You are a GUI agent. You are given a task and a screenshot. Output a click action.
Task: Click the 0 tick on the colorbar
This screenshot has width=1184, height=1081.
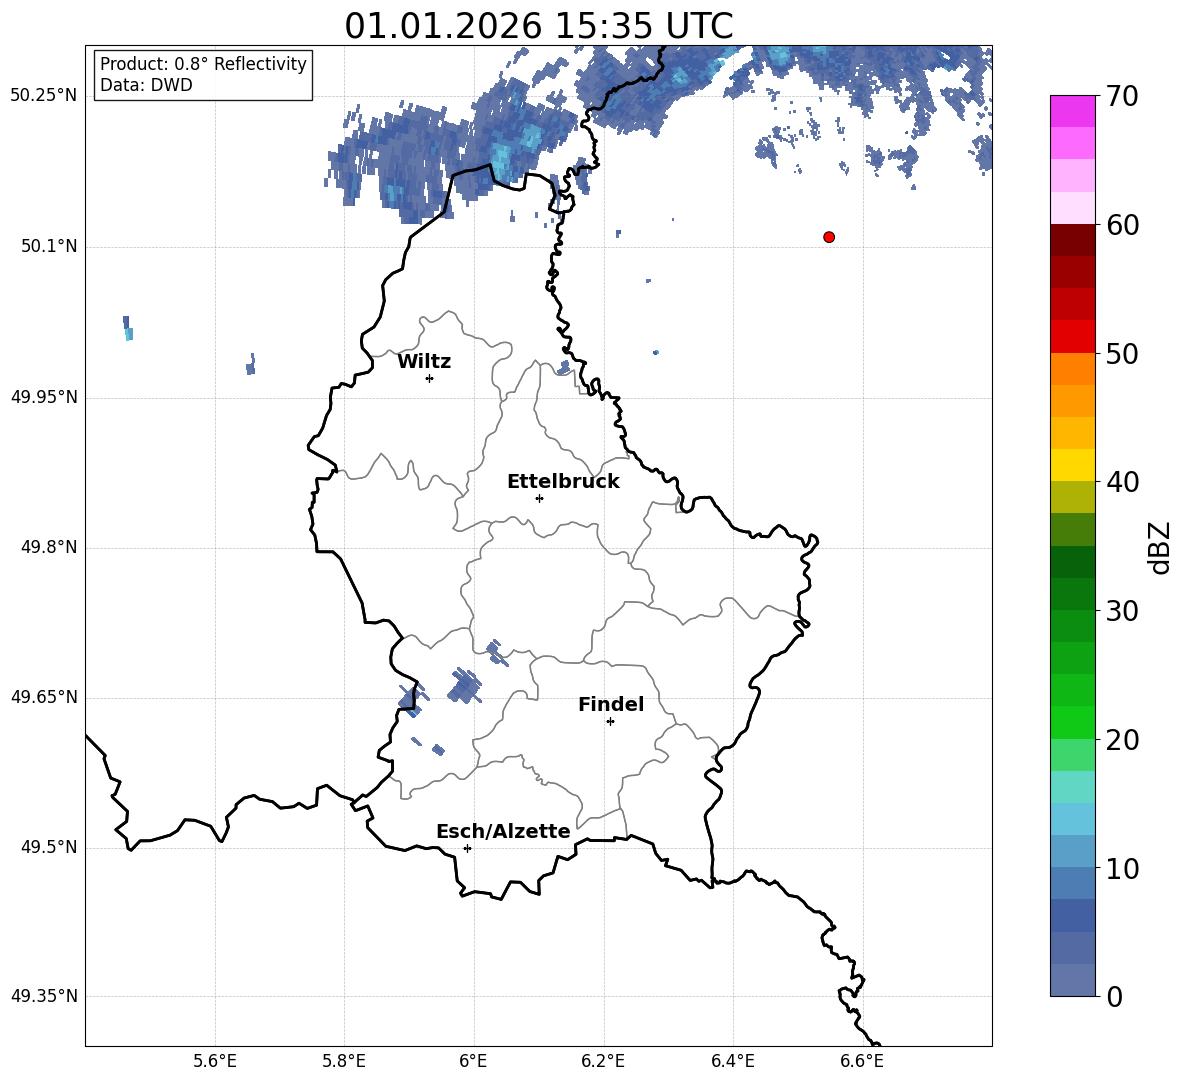[x=1115, y=996]
